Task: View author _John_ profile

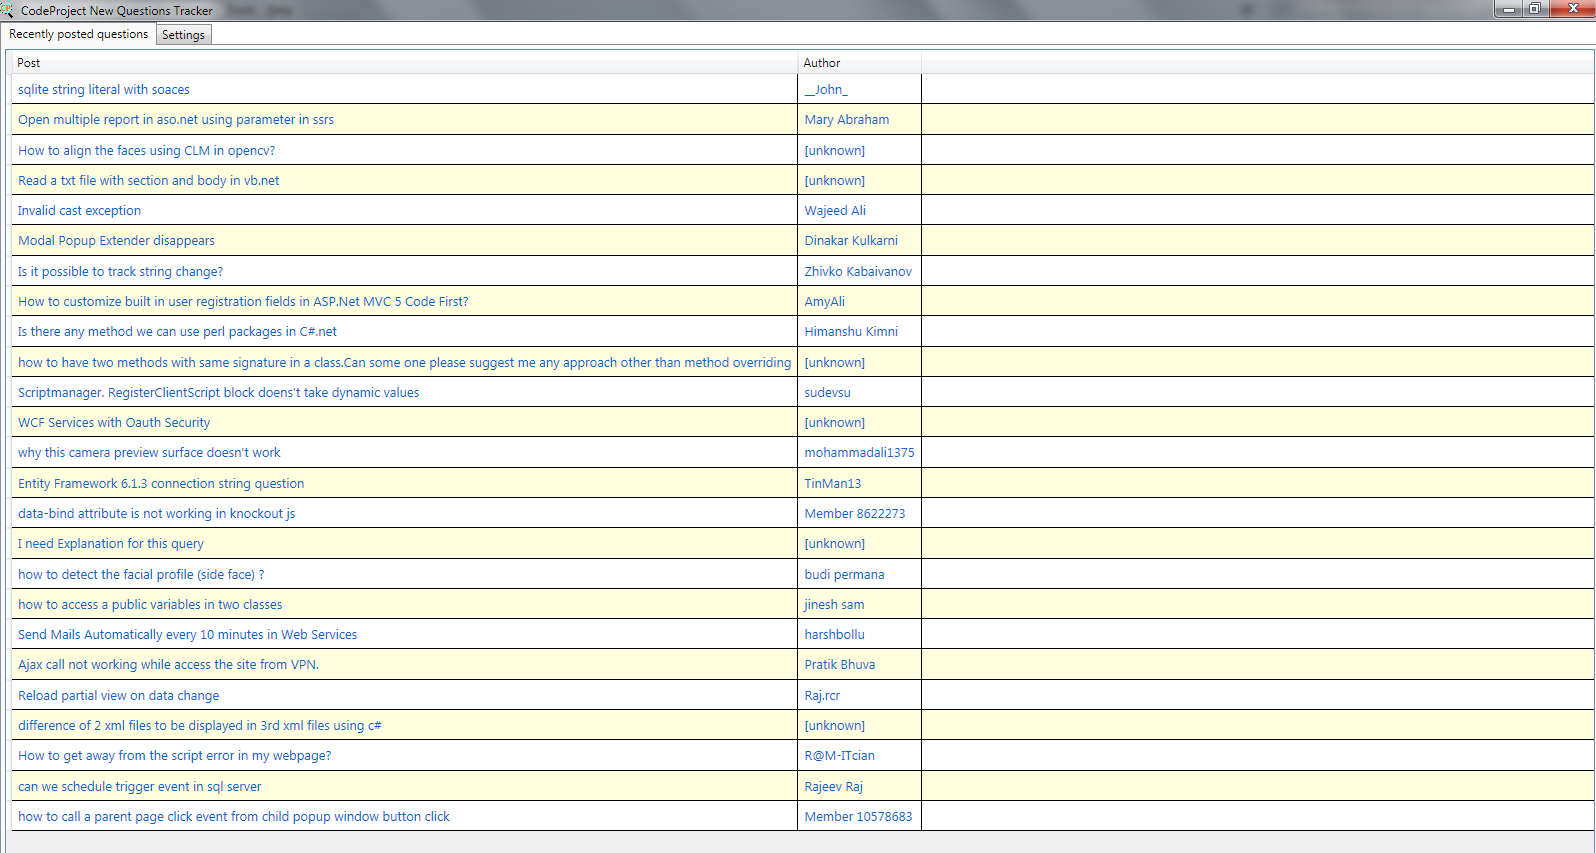Action: 826,90
